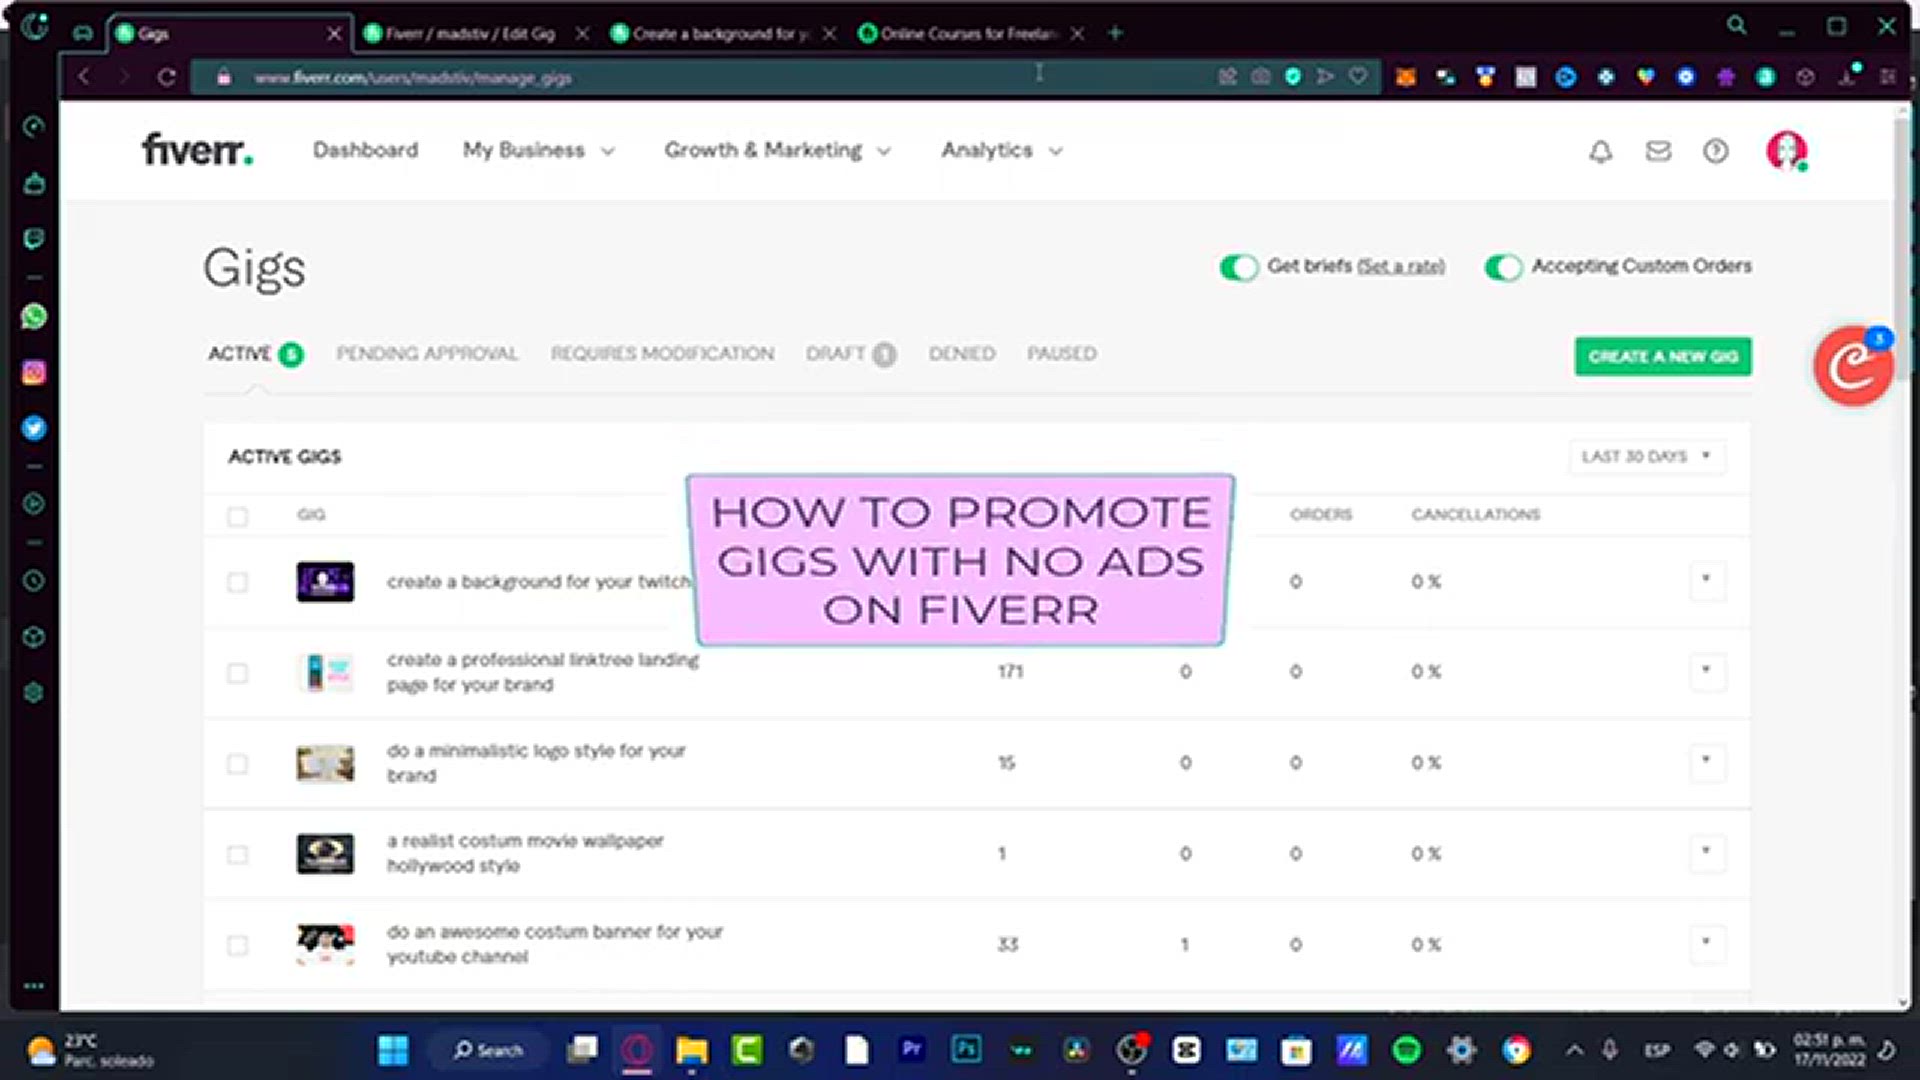Open the Dashboard link

tap(365, 150)
